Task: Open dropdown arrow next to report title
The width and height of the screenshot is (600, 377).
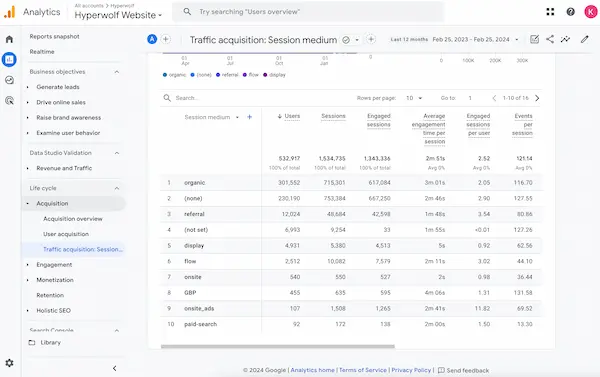Action: point(357,40)
